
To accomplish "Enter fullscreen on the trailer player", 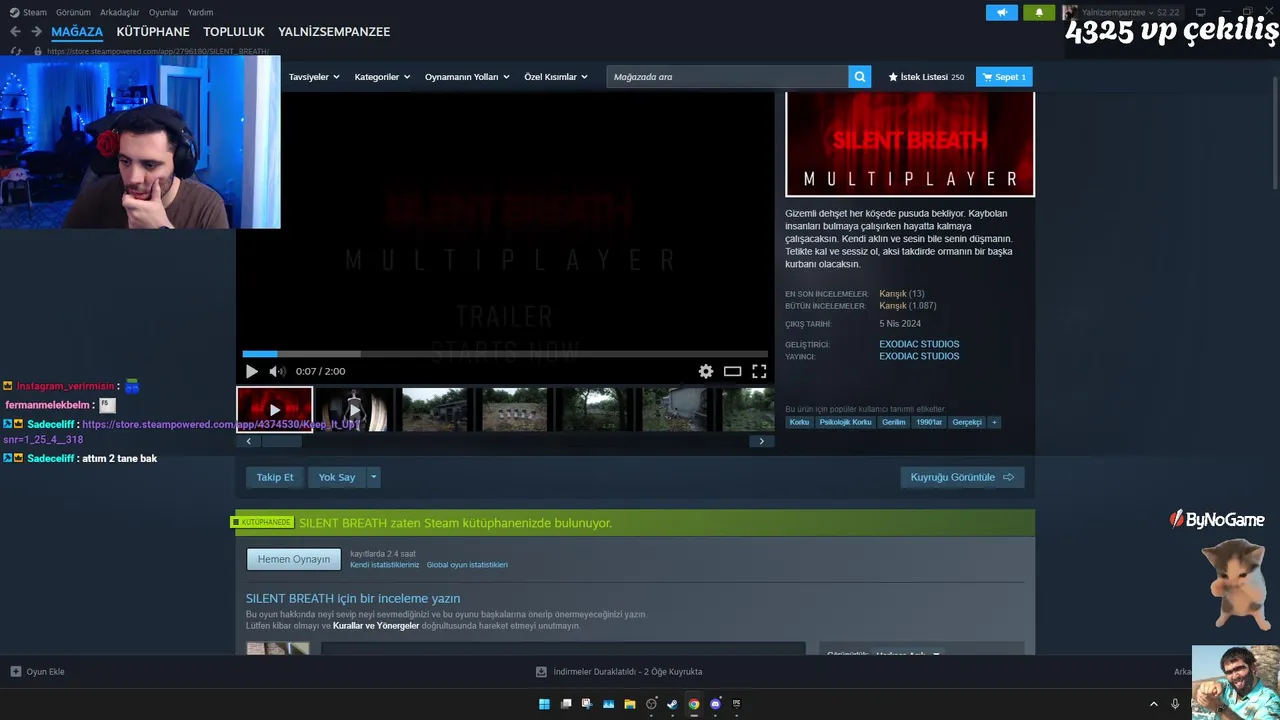I will point(759,371).
